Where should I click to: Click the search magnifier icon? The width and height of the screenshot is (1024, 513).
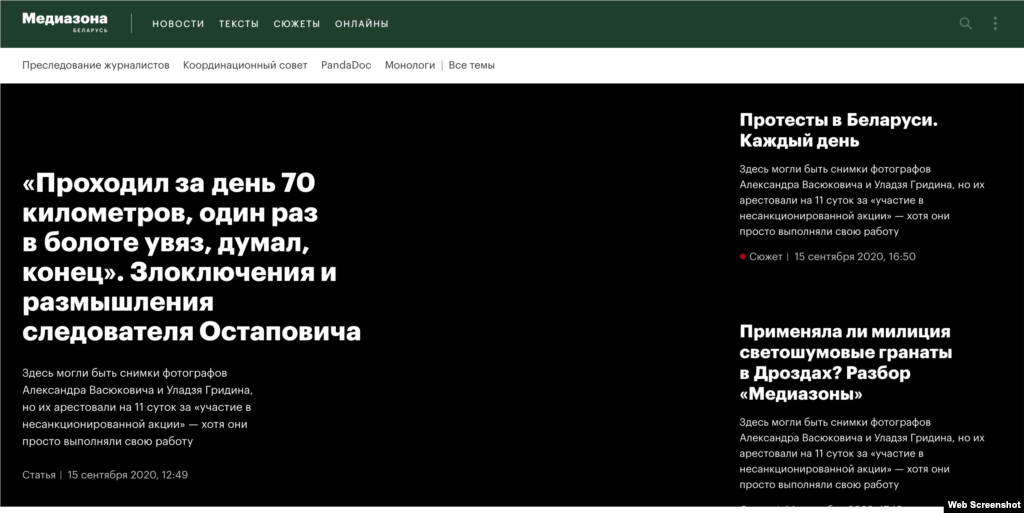tap(965, 24)
